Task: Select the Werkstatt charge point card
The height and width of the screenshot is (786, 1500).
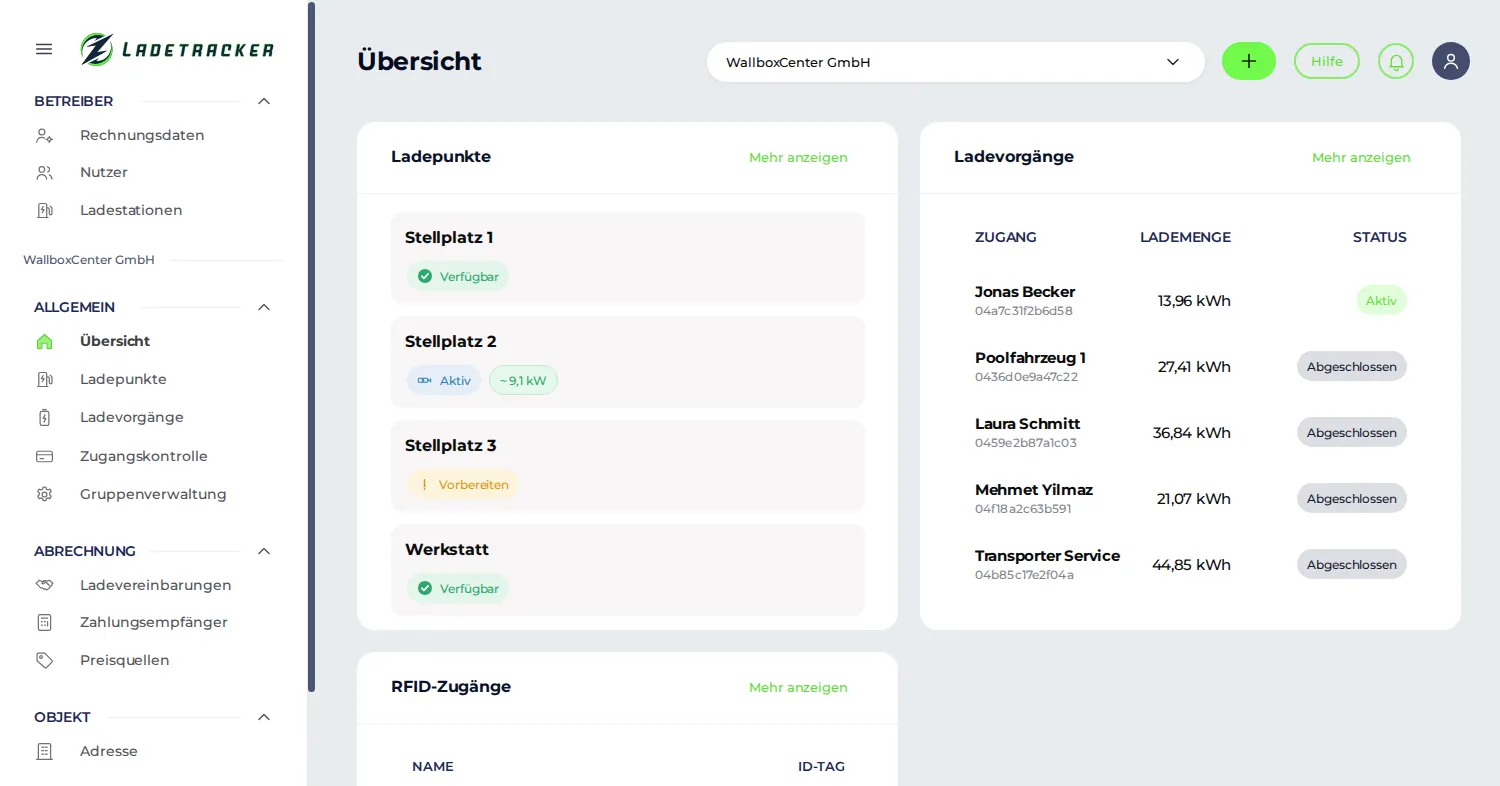Action: pos(627,570)
